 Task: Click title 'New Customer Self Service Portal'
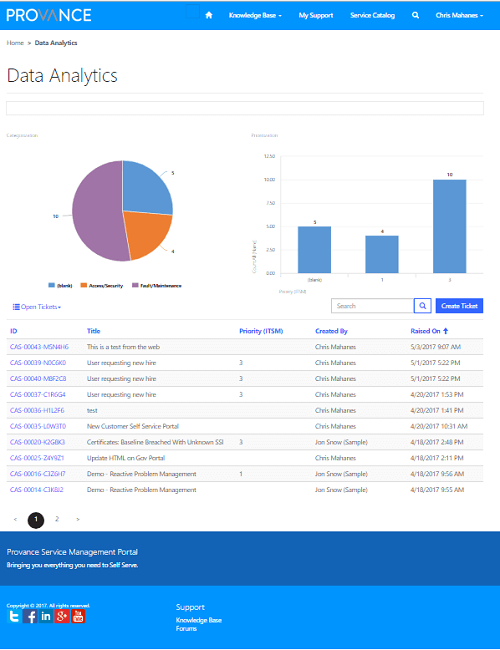click(133, 426)
